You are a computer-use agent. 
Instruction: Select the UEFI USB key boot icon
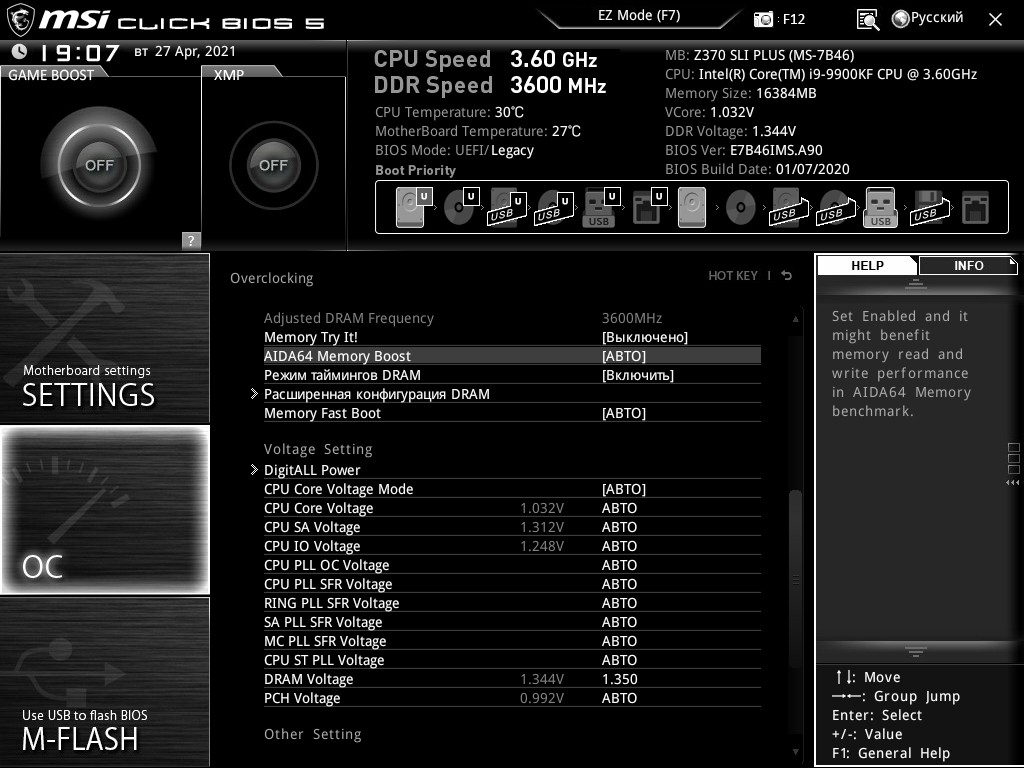601,207
